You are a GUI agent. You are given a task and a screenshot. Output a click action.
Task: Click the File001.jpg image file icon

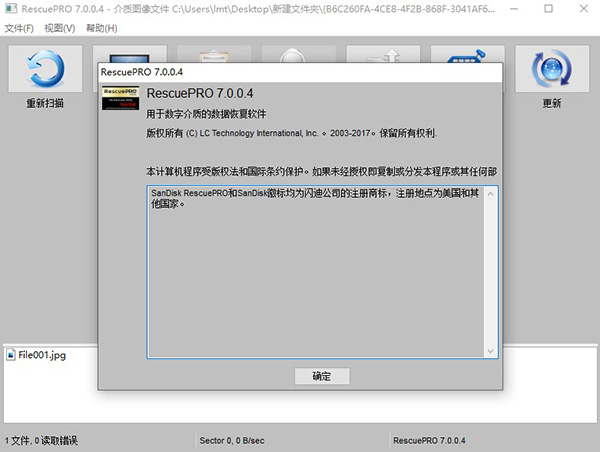click(11, 355)
